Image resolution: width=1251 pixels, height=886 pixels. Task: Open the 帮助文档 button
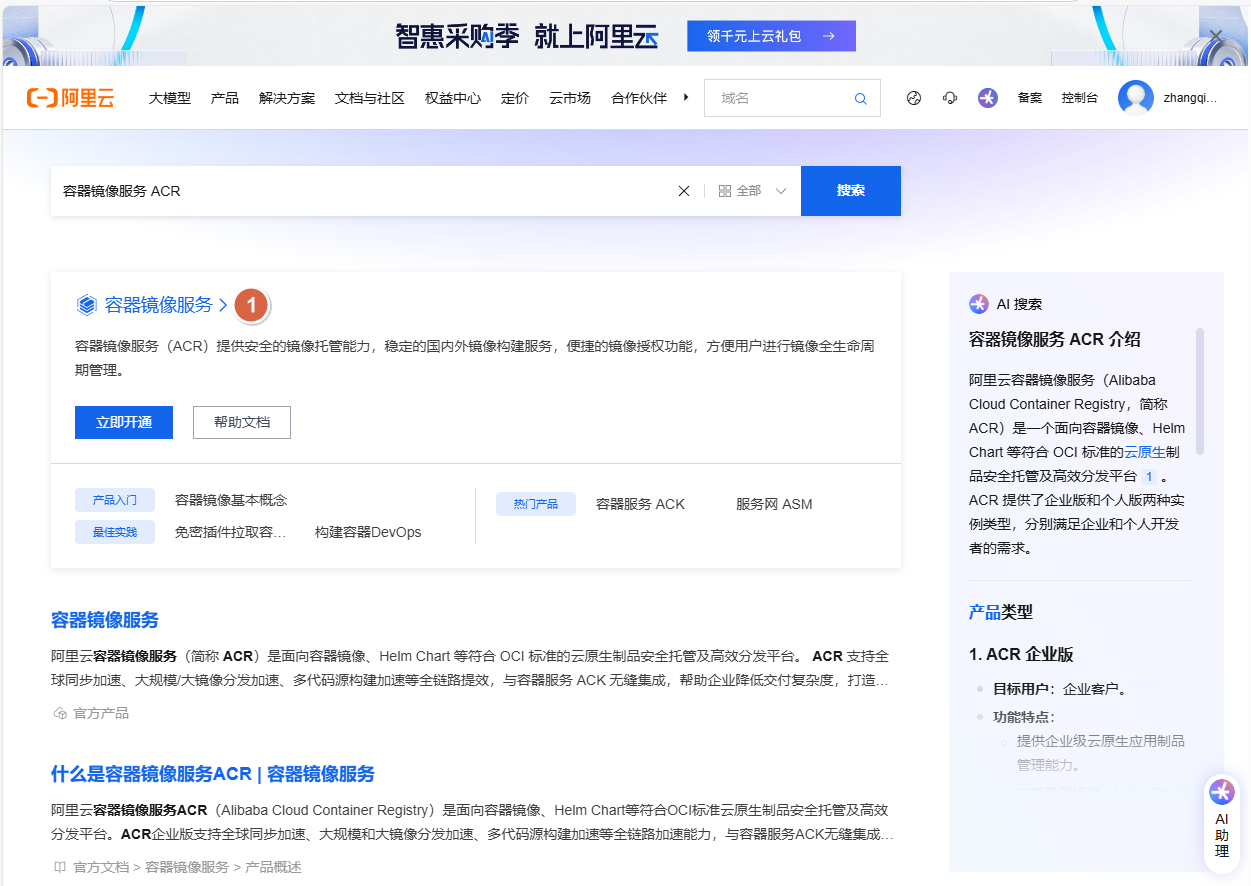click(x=242, y=422)
